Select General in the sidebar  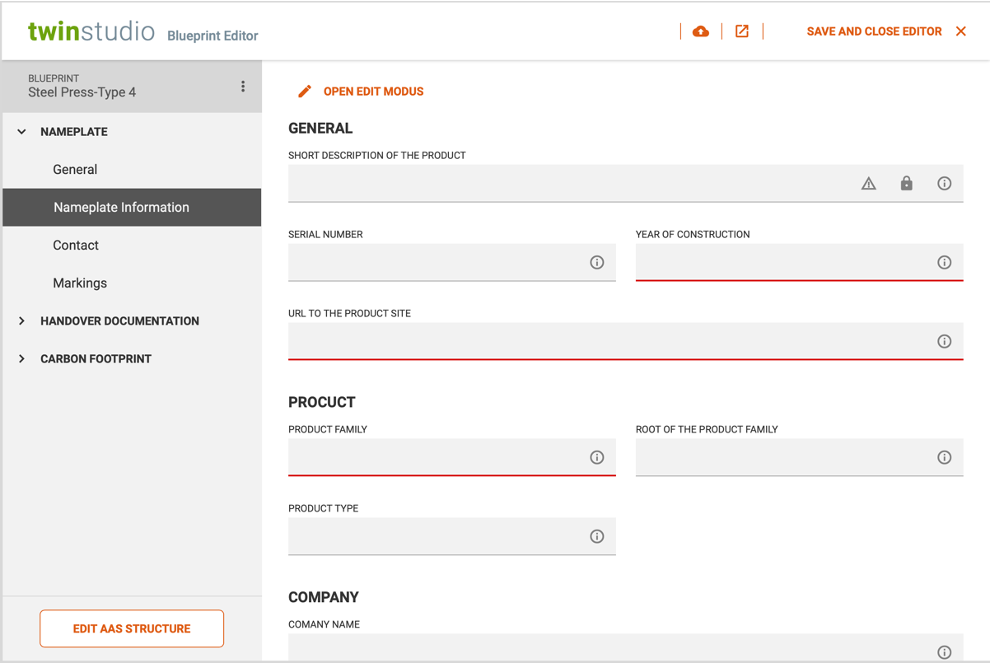[75, 170]
